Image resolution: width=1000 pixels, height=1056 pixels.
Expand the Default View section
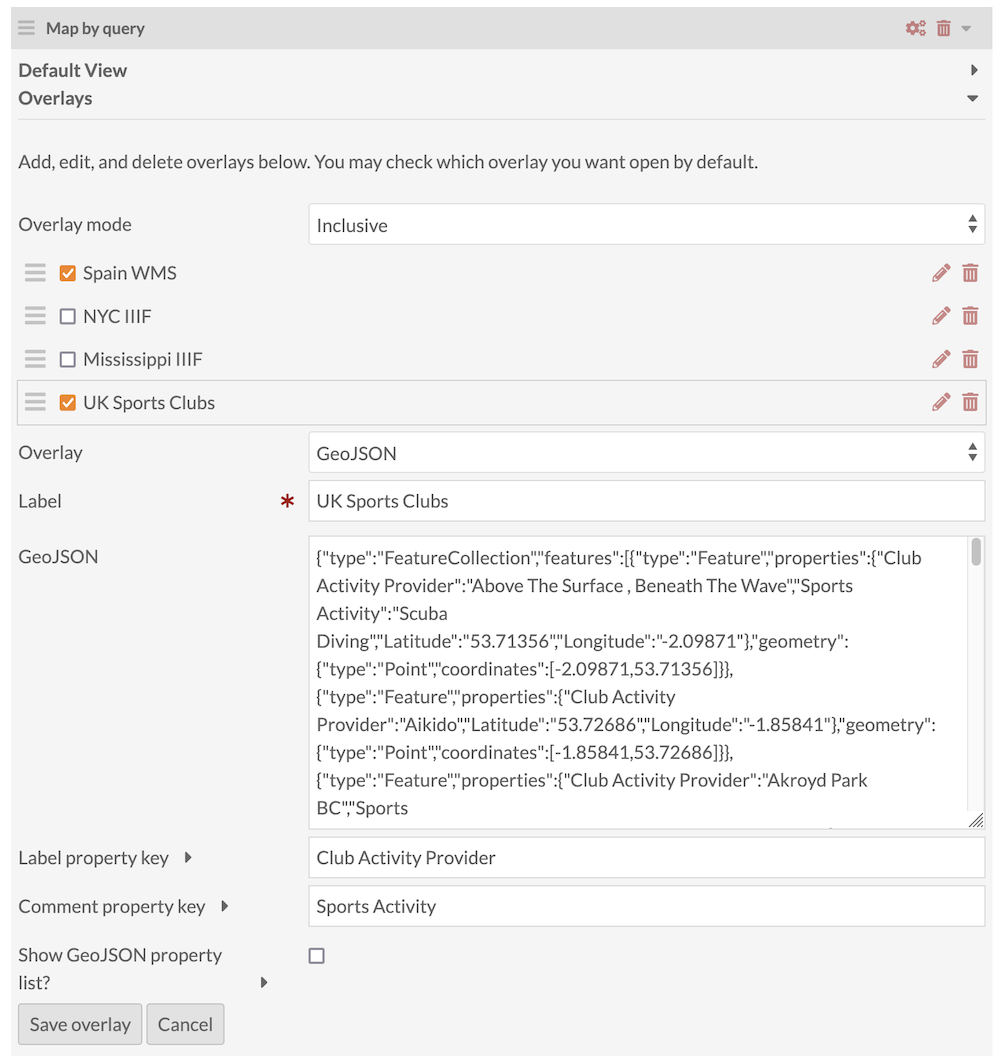pyautogui.click(x=974, y=70)
